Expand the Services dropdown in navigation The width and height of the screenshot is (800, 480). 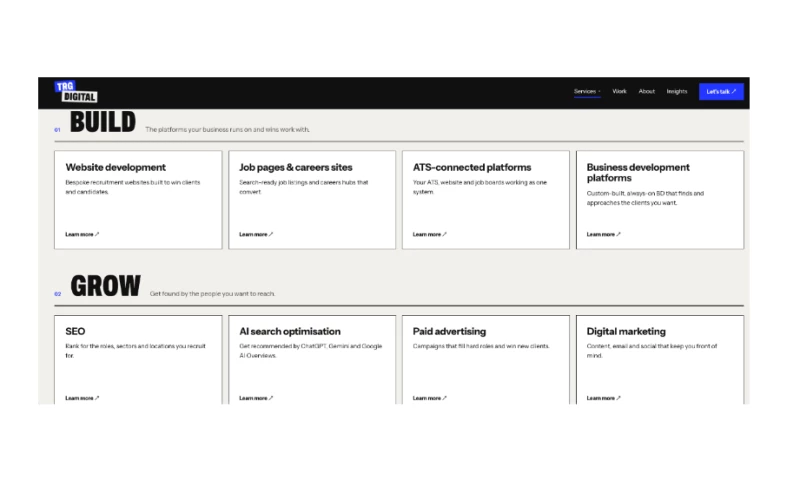[x=587, y=91]
